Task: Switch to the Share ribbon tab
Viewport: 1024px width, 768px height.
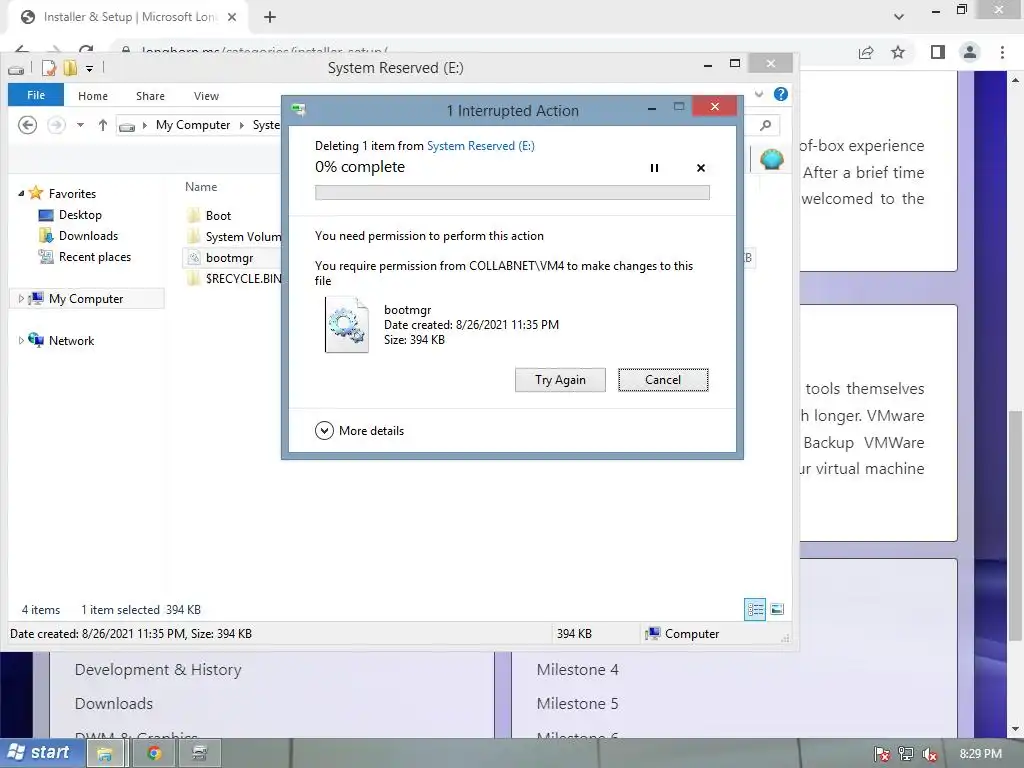Action: (150, 96)
